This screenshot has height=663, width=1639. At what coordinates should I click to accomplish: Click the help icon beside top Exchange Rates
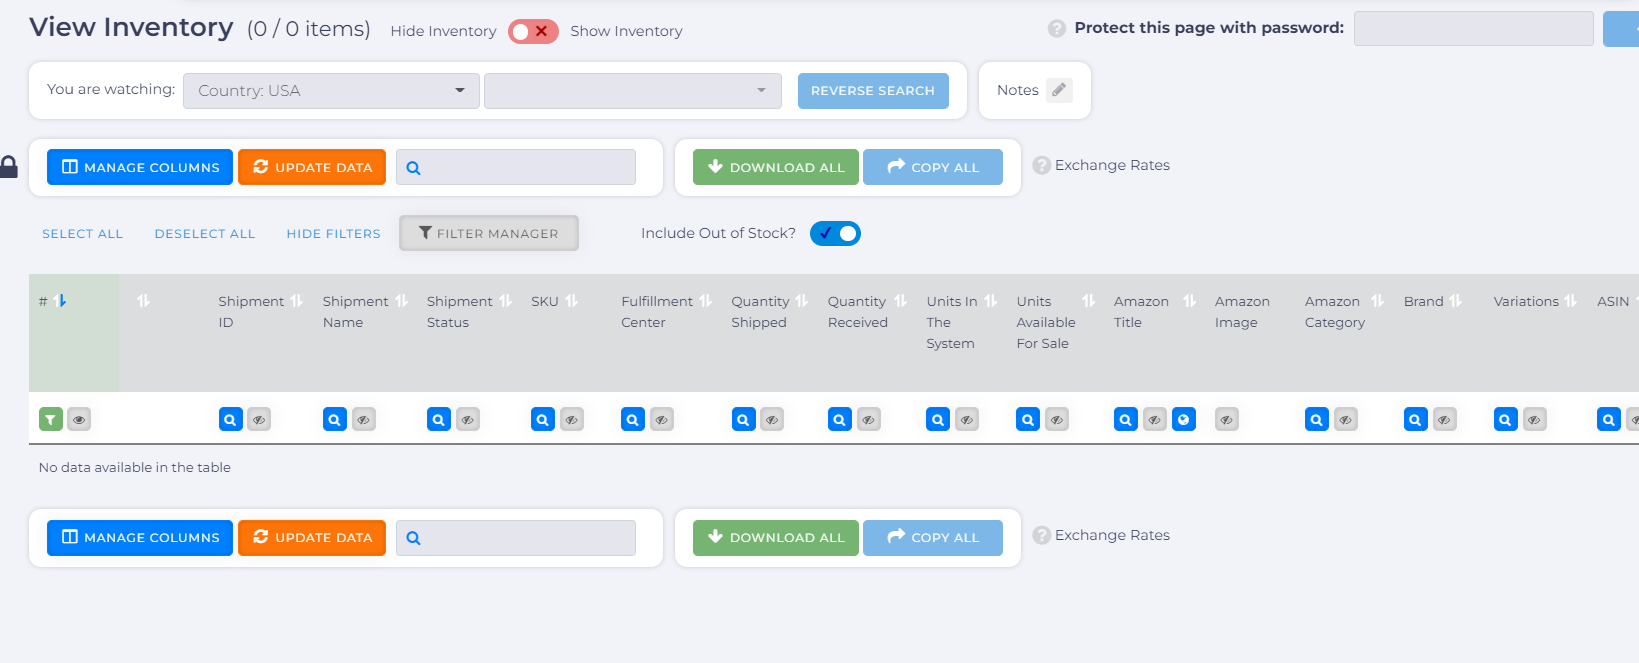tap(1041, 166)
